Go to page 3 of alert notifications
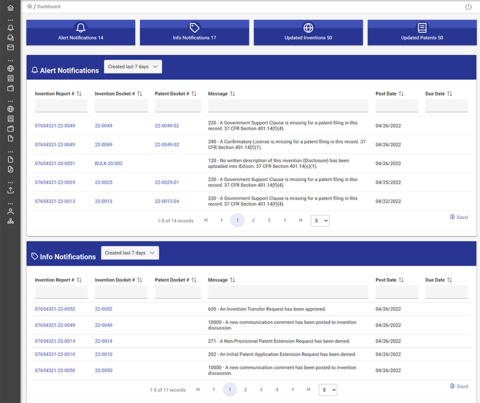480x403 pixels. 269,220
